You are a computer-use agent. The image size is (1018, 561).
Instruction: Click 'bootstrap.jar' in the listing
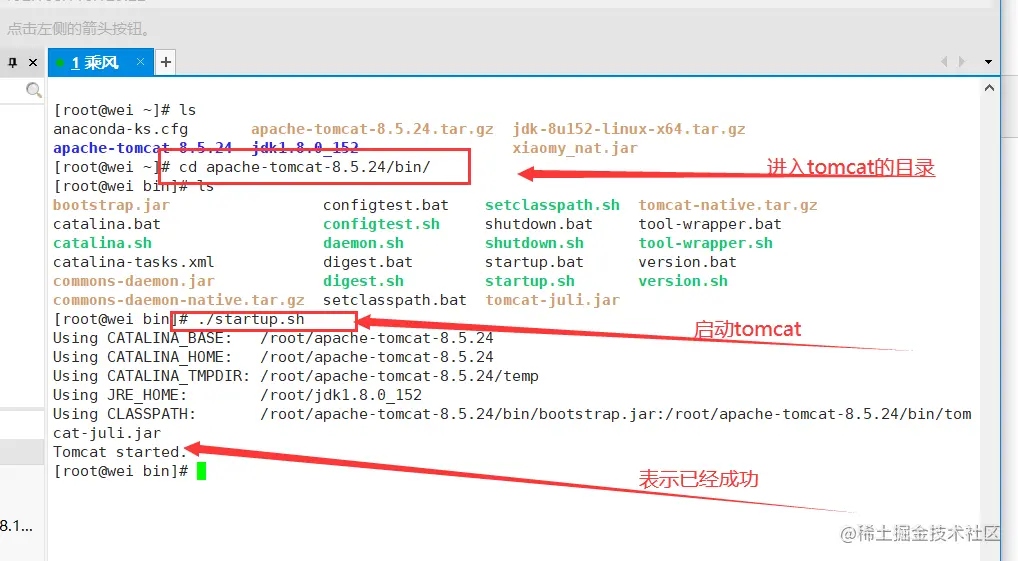tap(112, 205)
